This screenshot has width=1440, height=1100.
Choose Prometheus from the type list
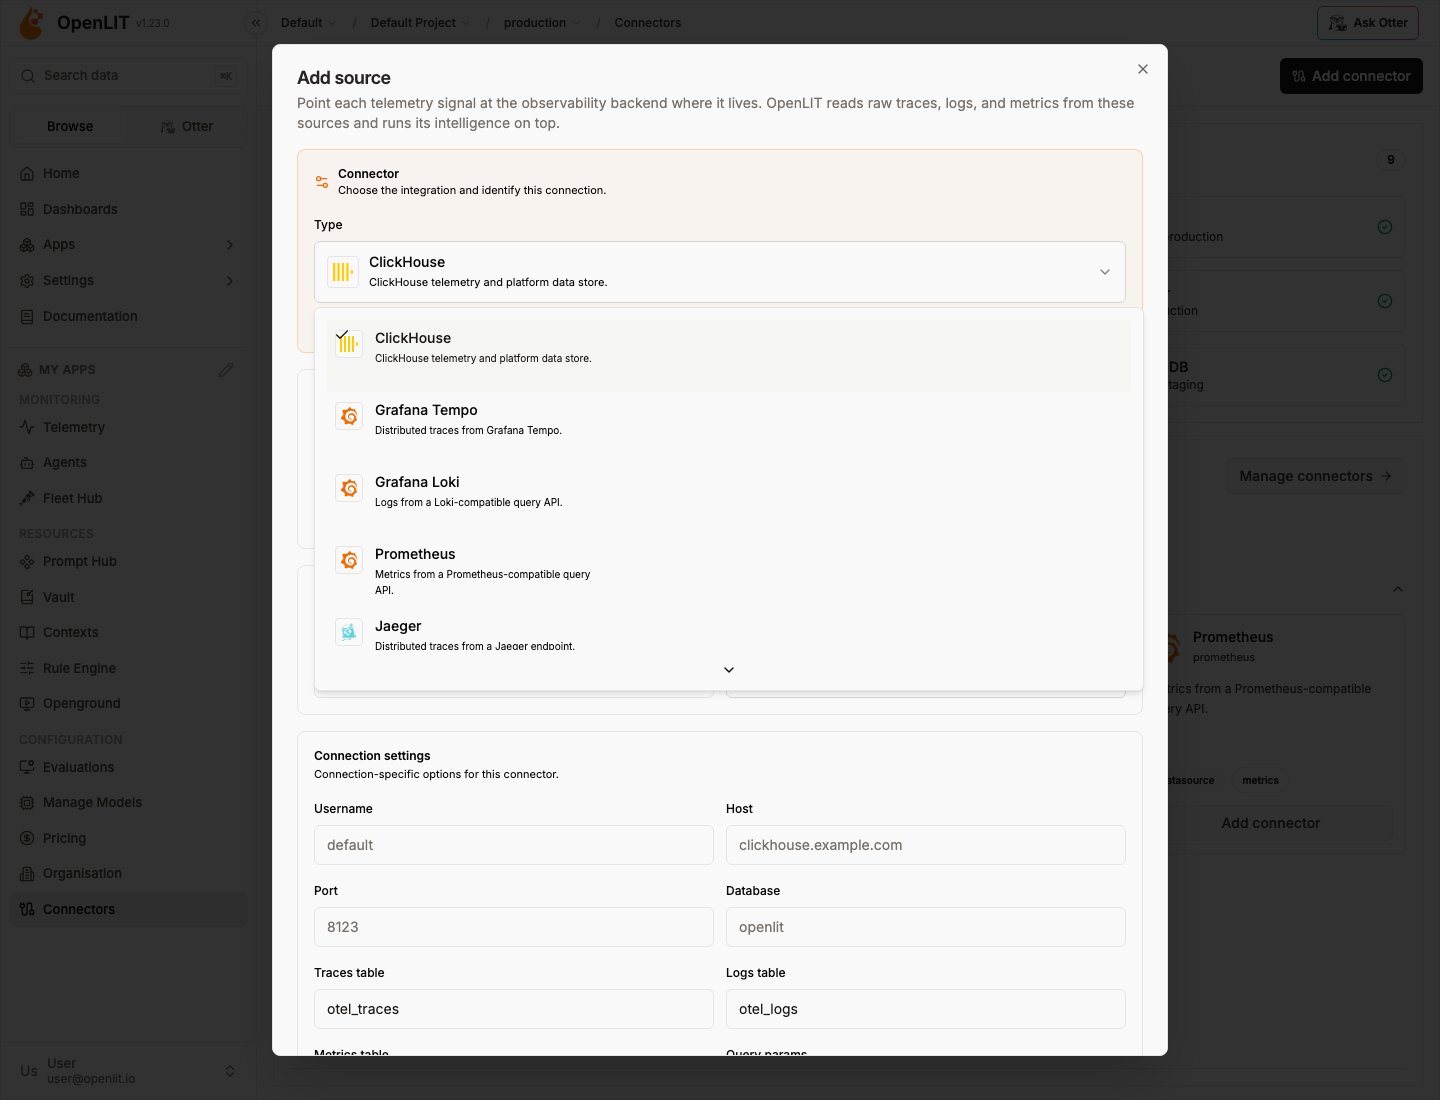729,571
